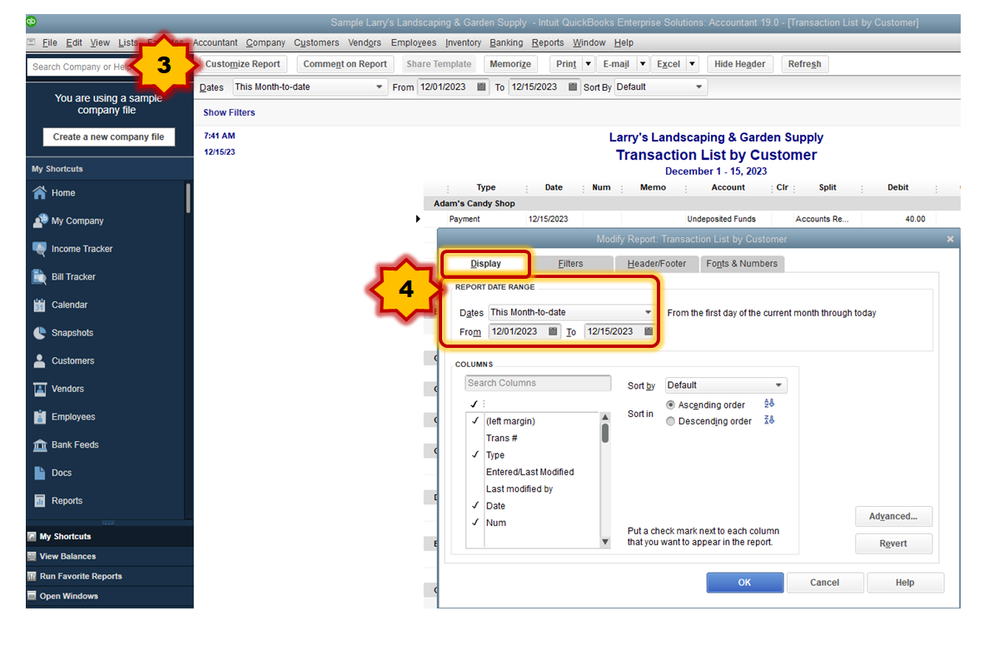Click the Revert button

pyautogui.click(x=893, y=544)
